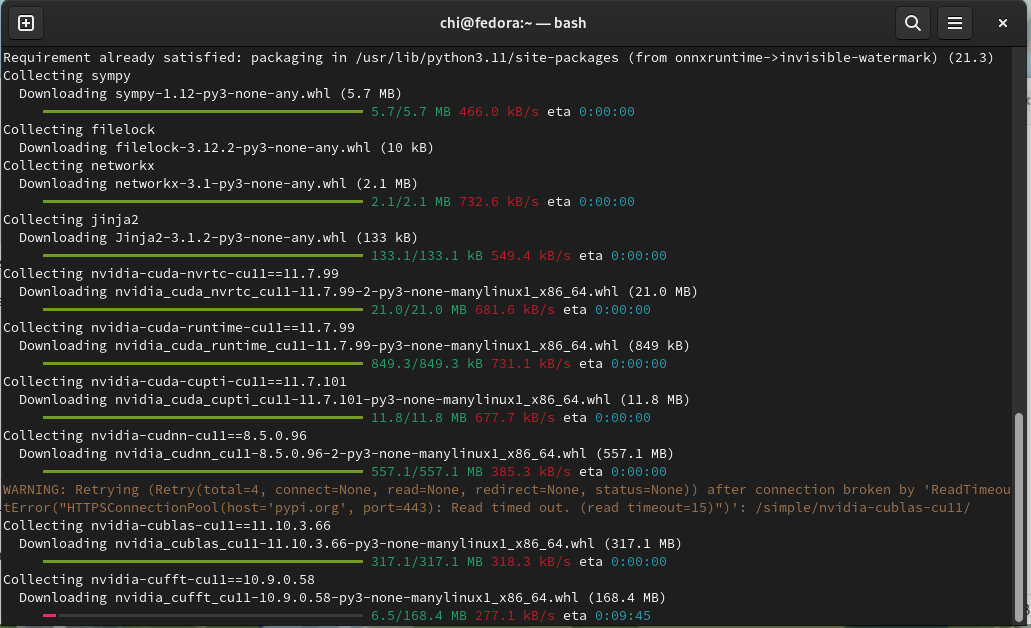The height and width of the screenshot is (628, 1031).
Task: Click the nvidia_cuda_cupti_cu11 downloading line
Action: point(354,399)
